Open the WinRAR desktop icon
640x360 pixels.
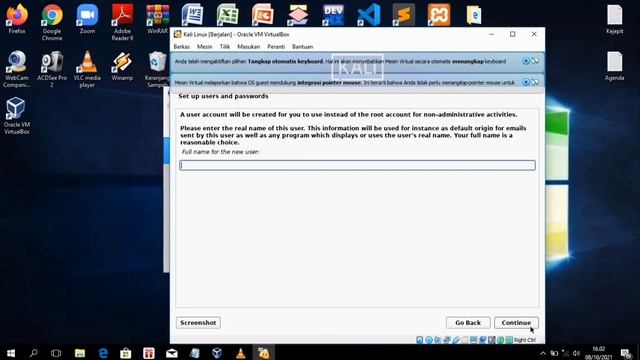158,19
